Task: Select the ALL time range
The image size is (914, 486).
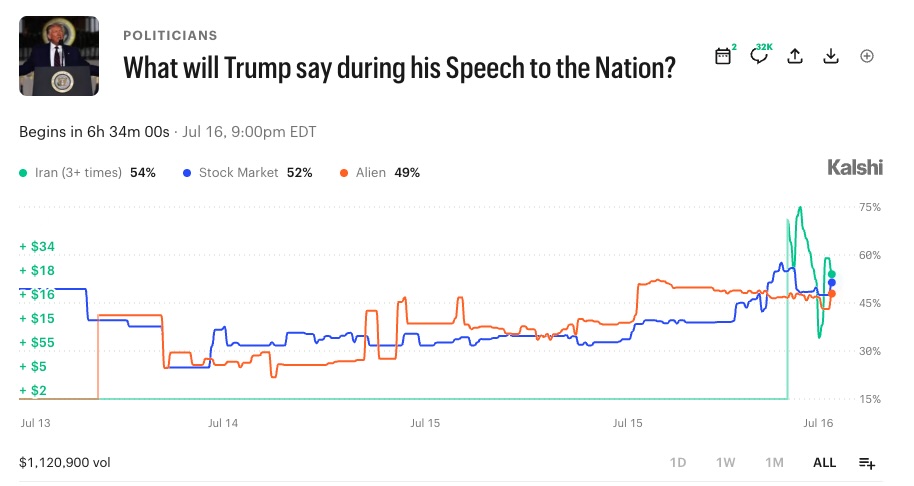Action: coord(824,463)
